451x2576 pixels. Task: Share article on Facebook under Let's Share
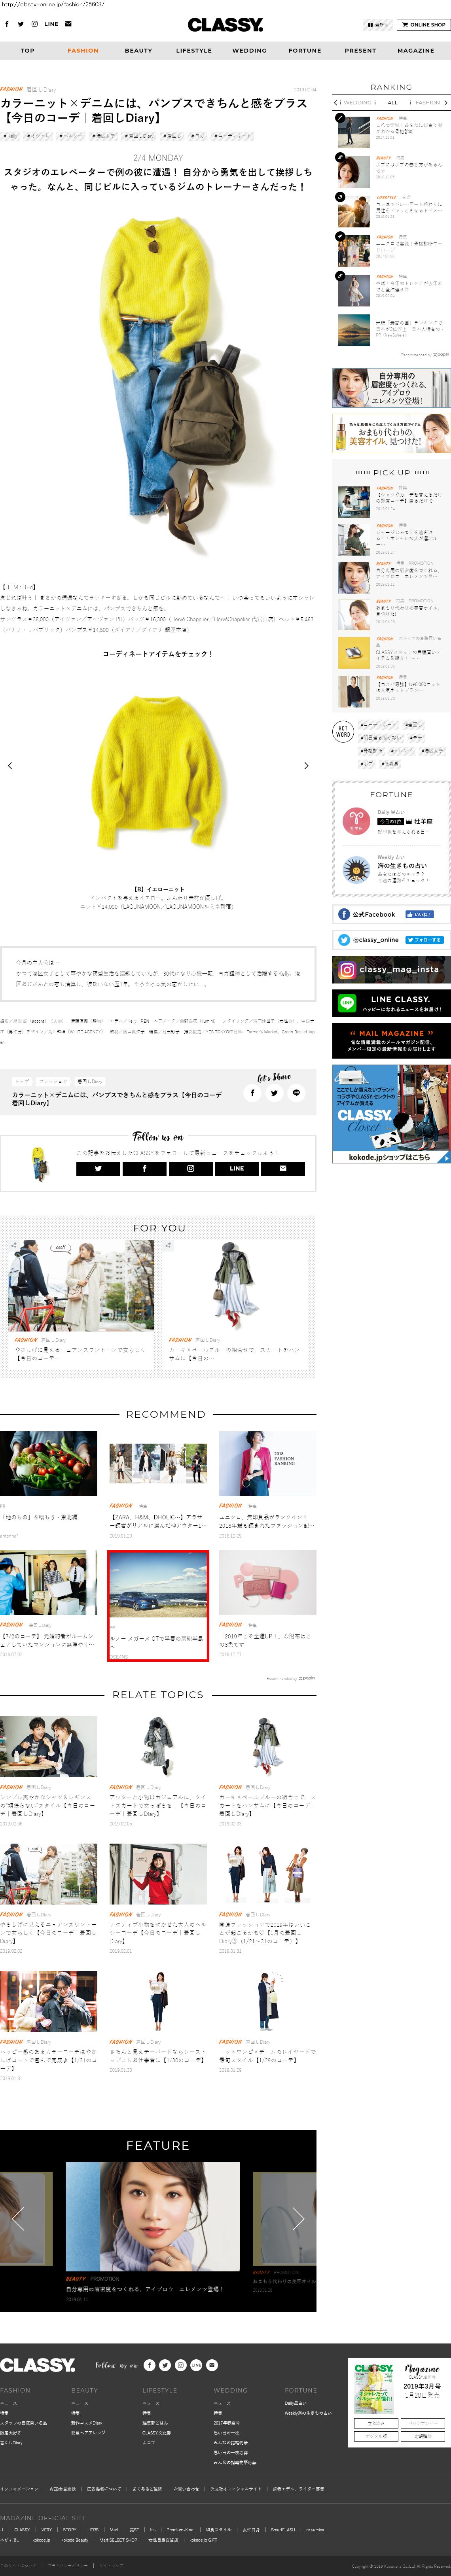pyautogui.click(x=252, y=1093)
